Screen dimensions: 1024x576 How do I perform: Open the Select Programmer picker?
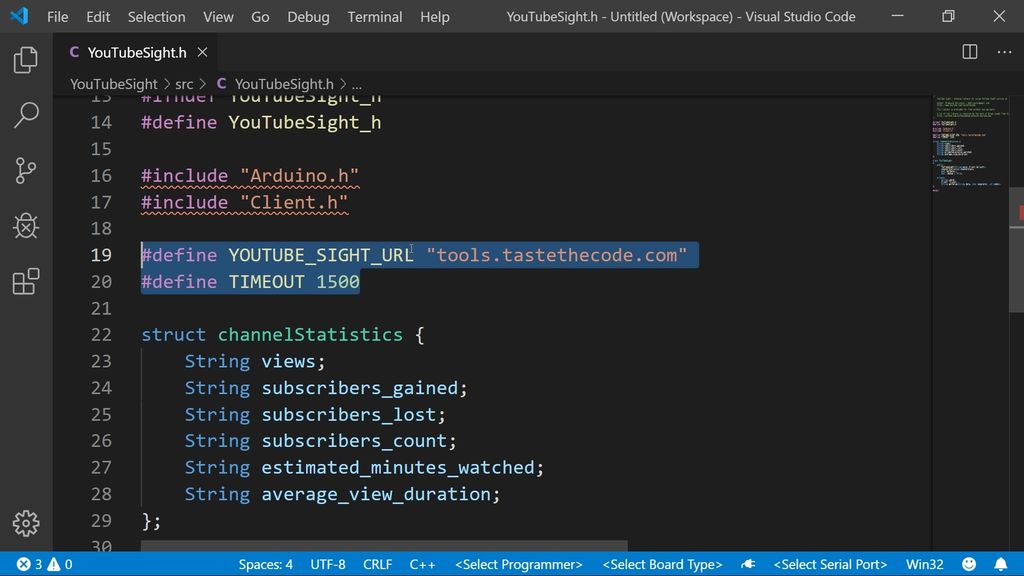click(517, 564)
